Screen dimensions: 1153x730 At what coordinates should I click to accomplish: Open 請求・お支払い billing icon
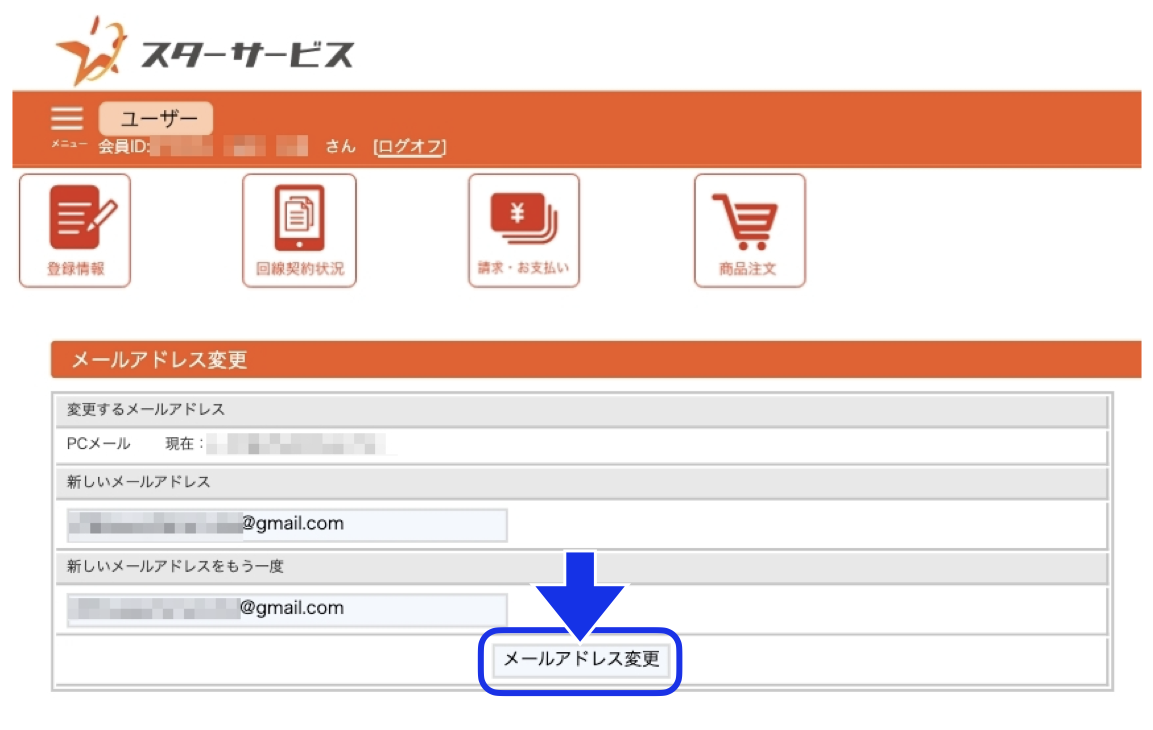point(524,231)
